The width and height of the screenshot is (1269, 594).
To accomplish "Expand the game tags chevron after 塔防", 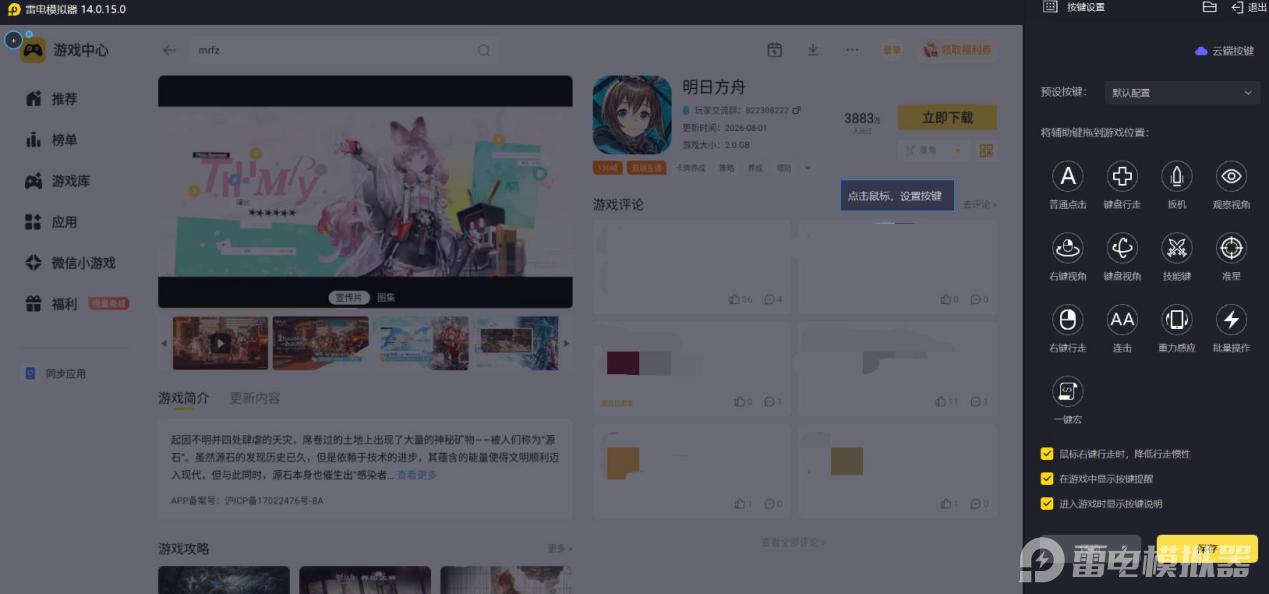I will (808, 168).
